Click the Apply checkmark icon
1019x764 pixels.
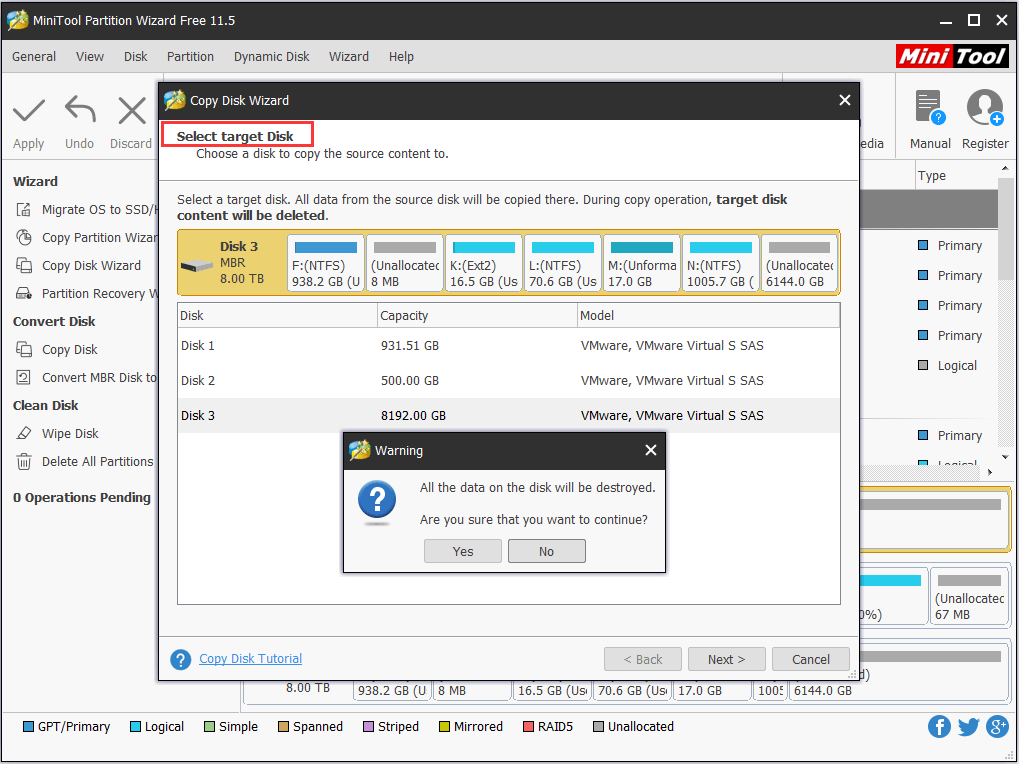(29, 111)
